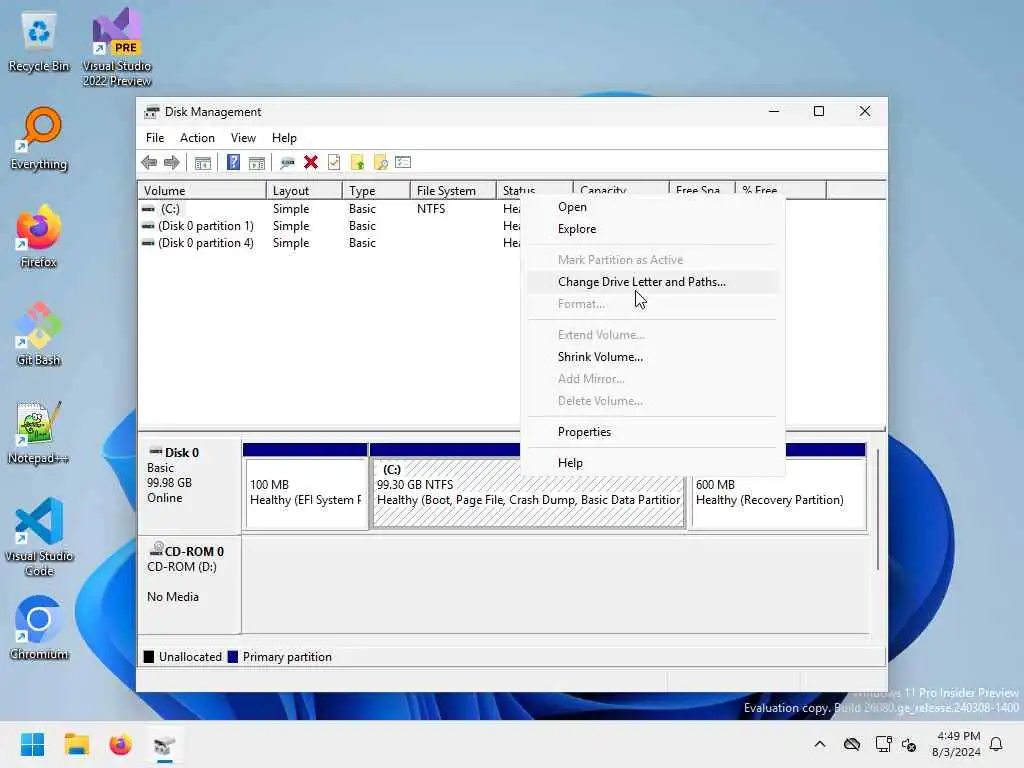This screenshot has width=1024, height=768.
Task: Open the View menu
Action: point(243,138)
